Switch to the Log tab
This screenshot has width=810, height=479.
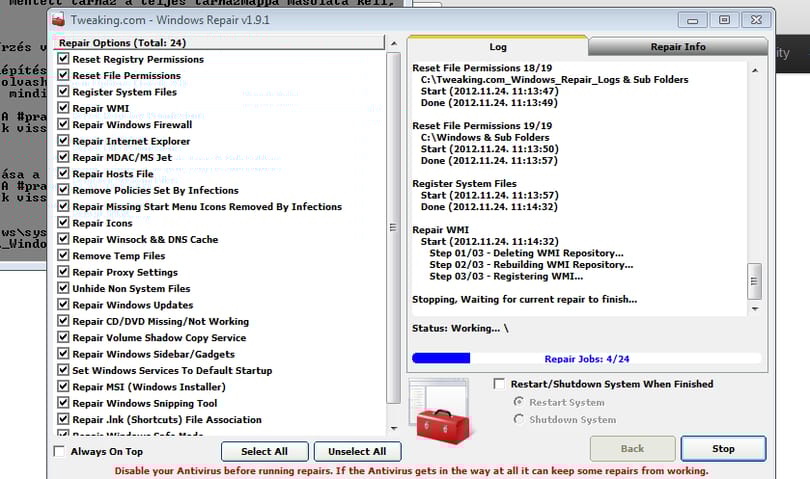498,47
